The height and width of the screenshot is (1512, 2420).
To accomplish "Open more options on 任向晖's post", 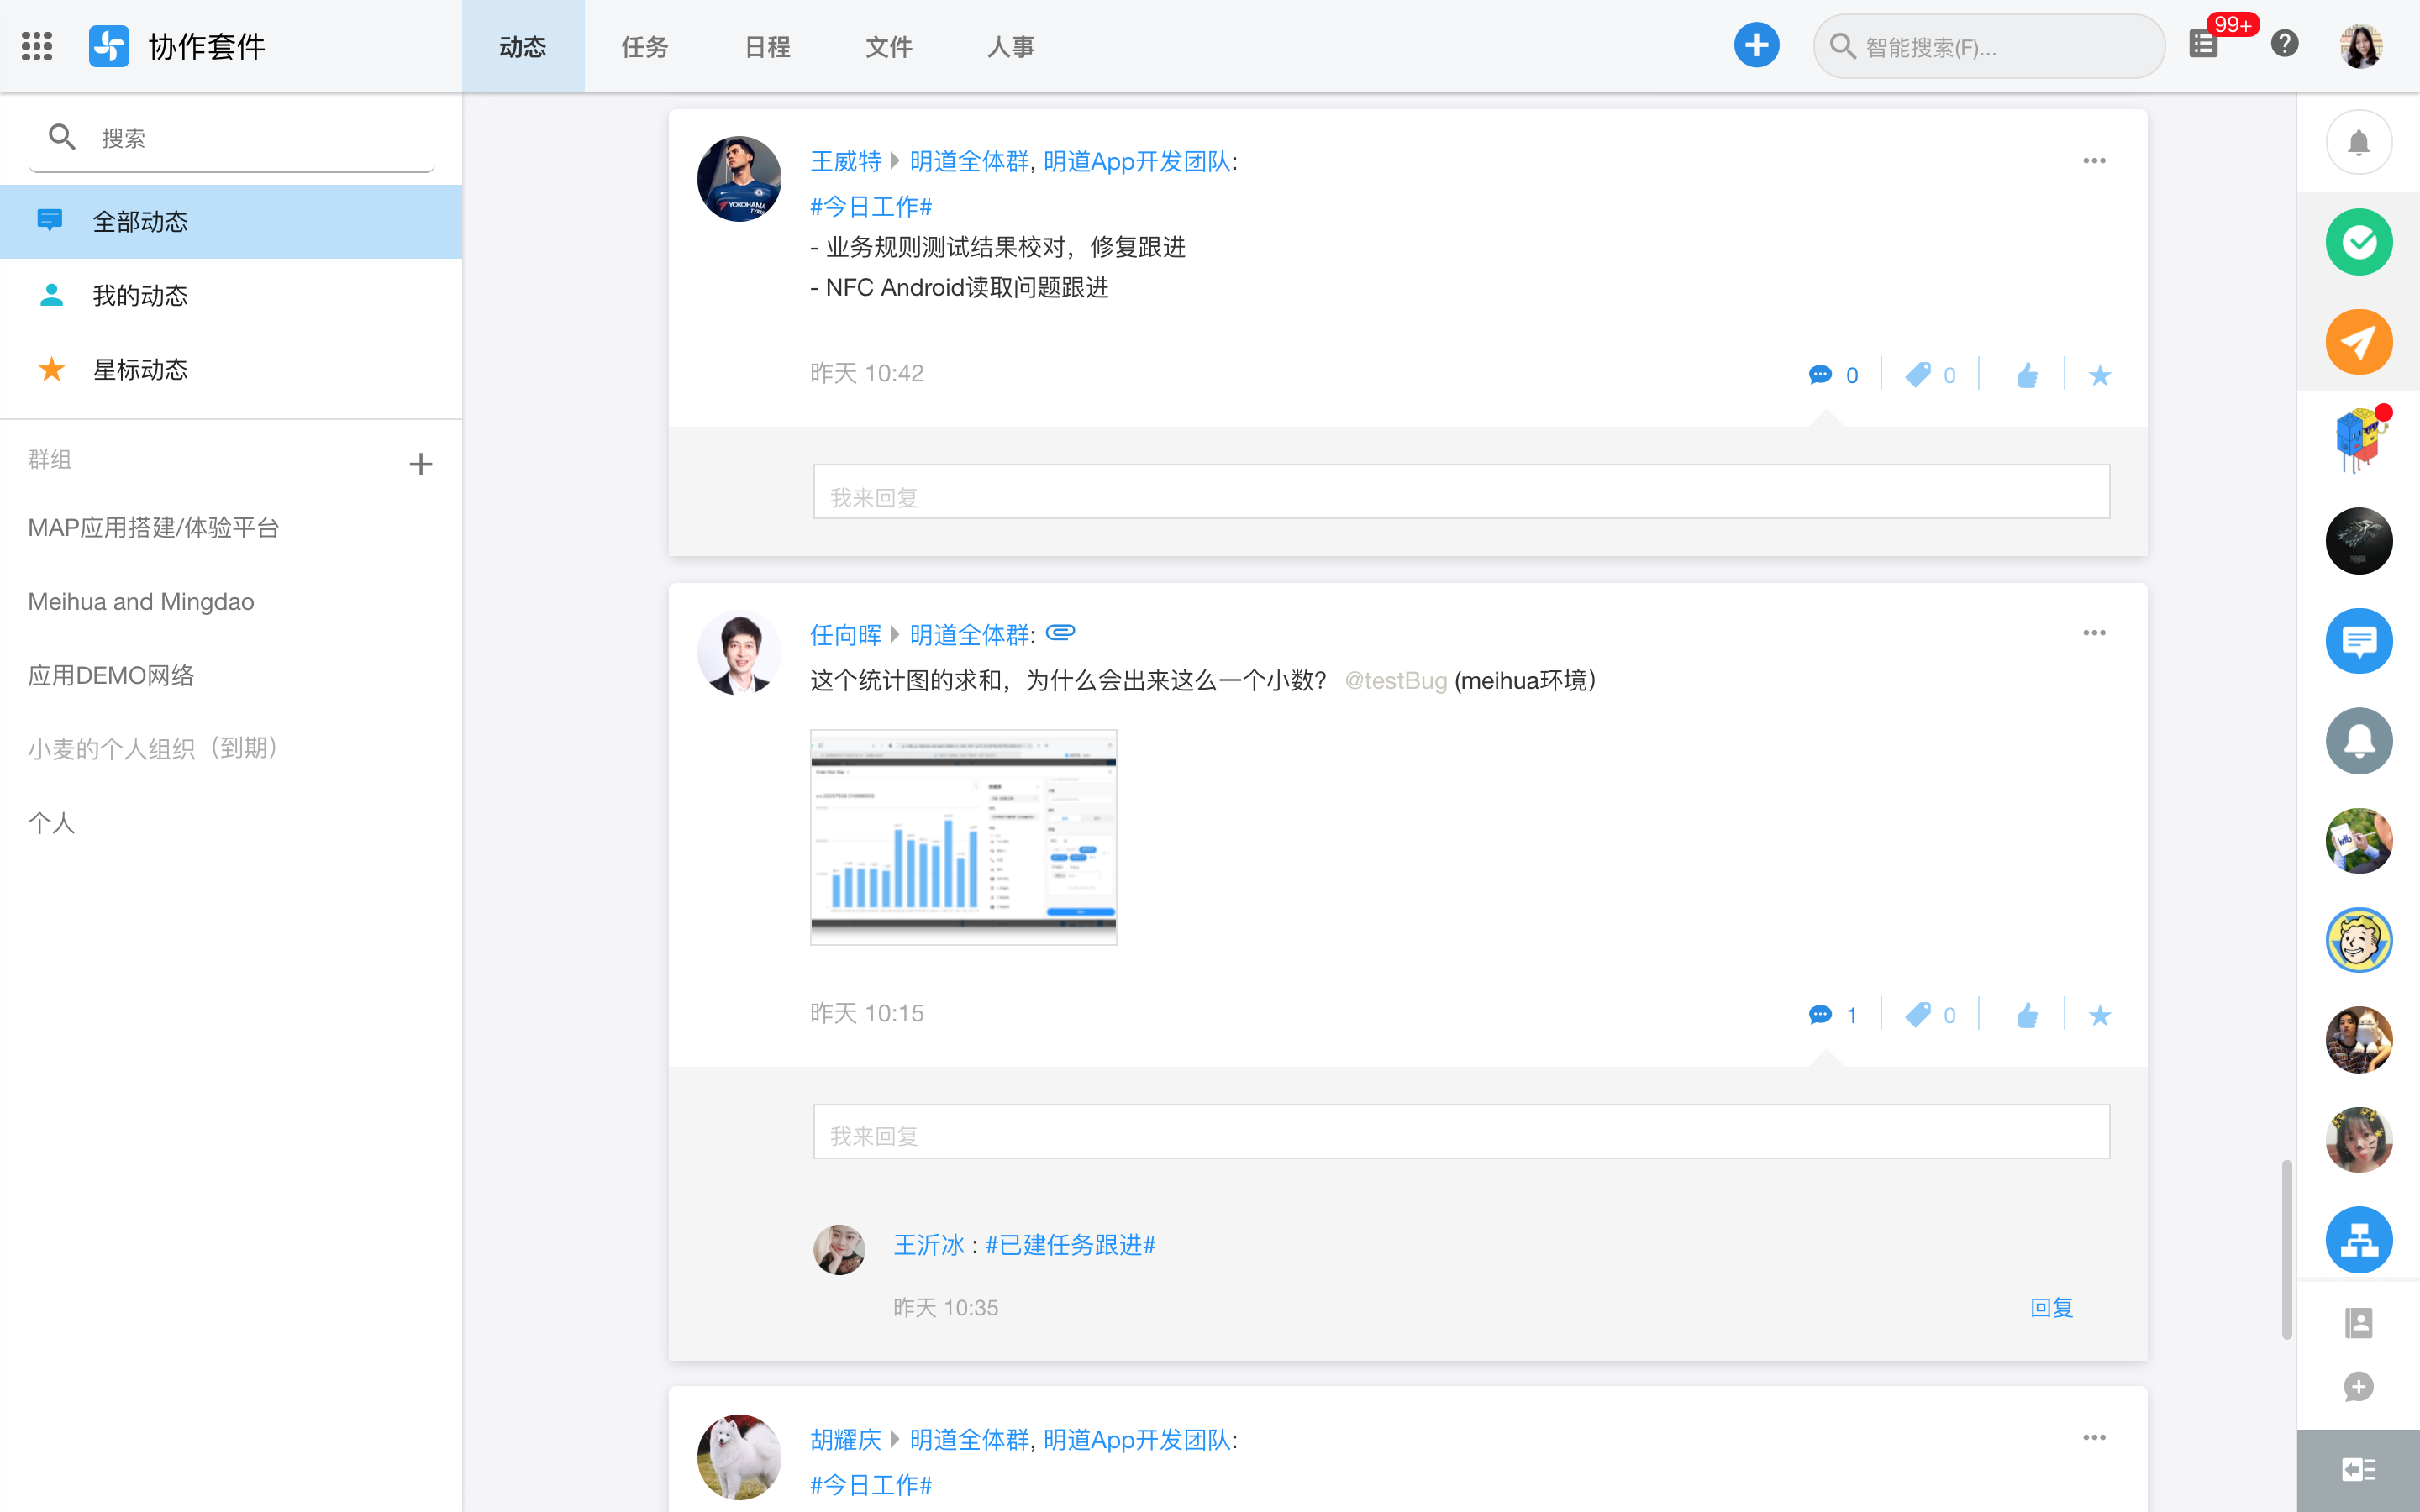I will [2094, 633].
